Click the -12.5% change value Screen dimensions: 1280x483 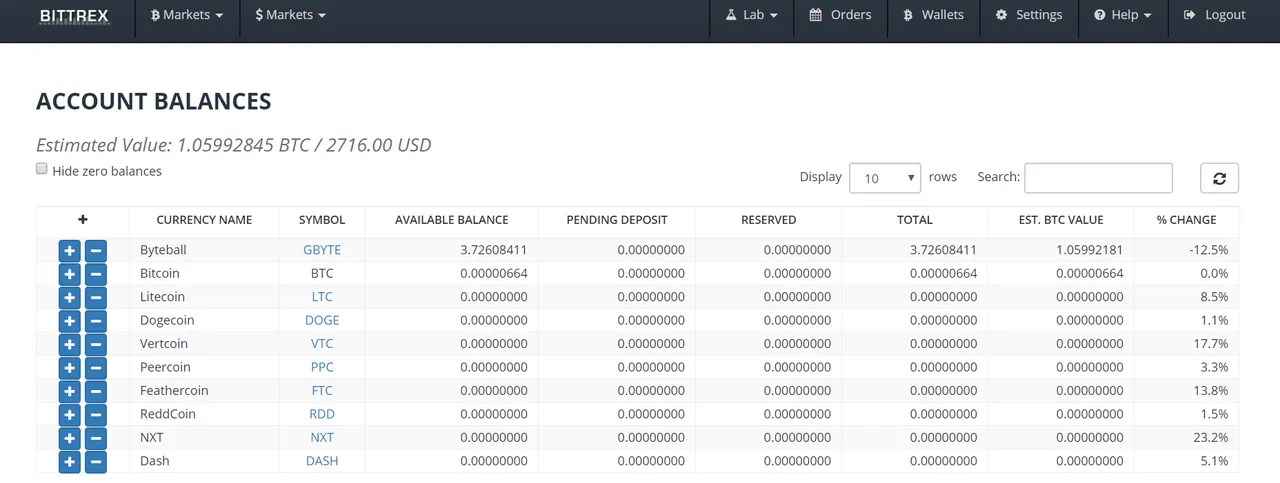[x=1208, y=250]
